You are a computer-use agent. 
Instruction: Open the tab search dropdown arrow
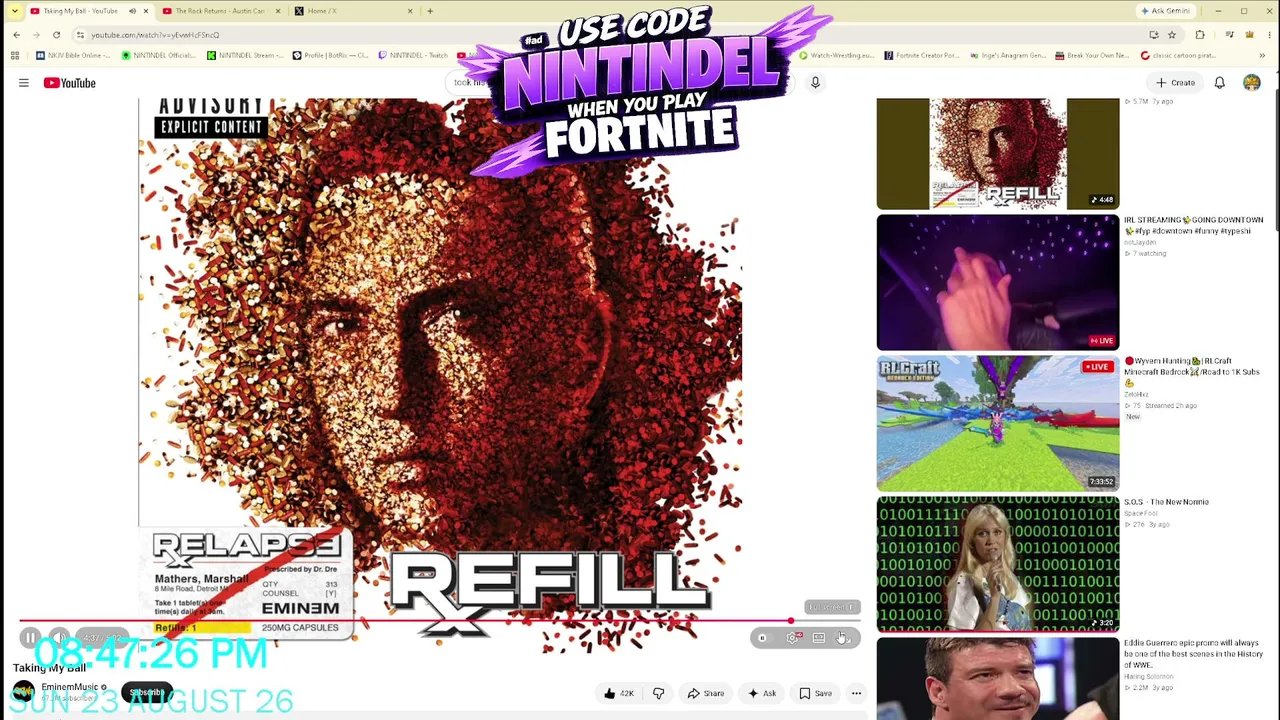[14, 11]
